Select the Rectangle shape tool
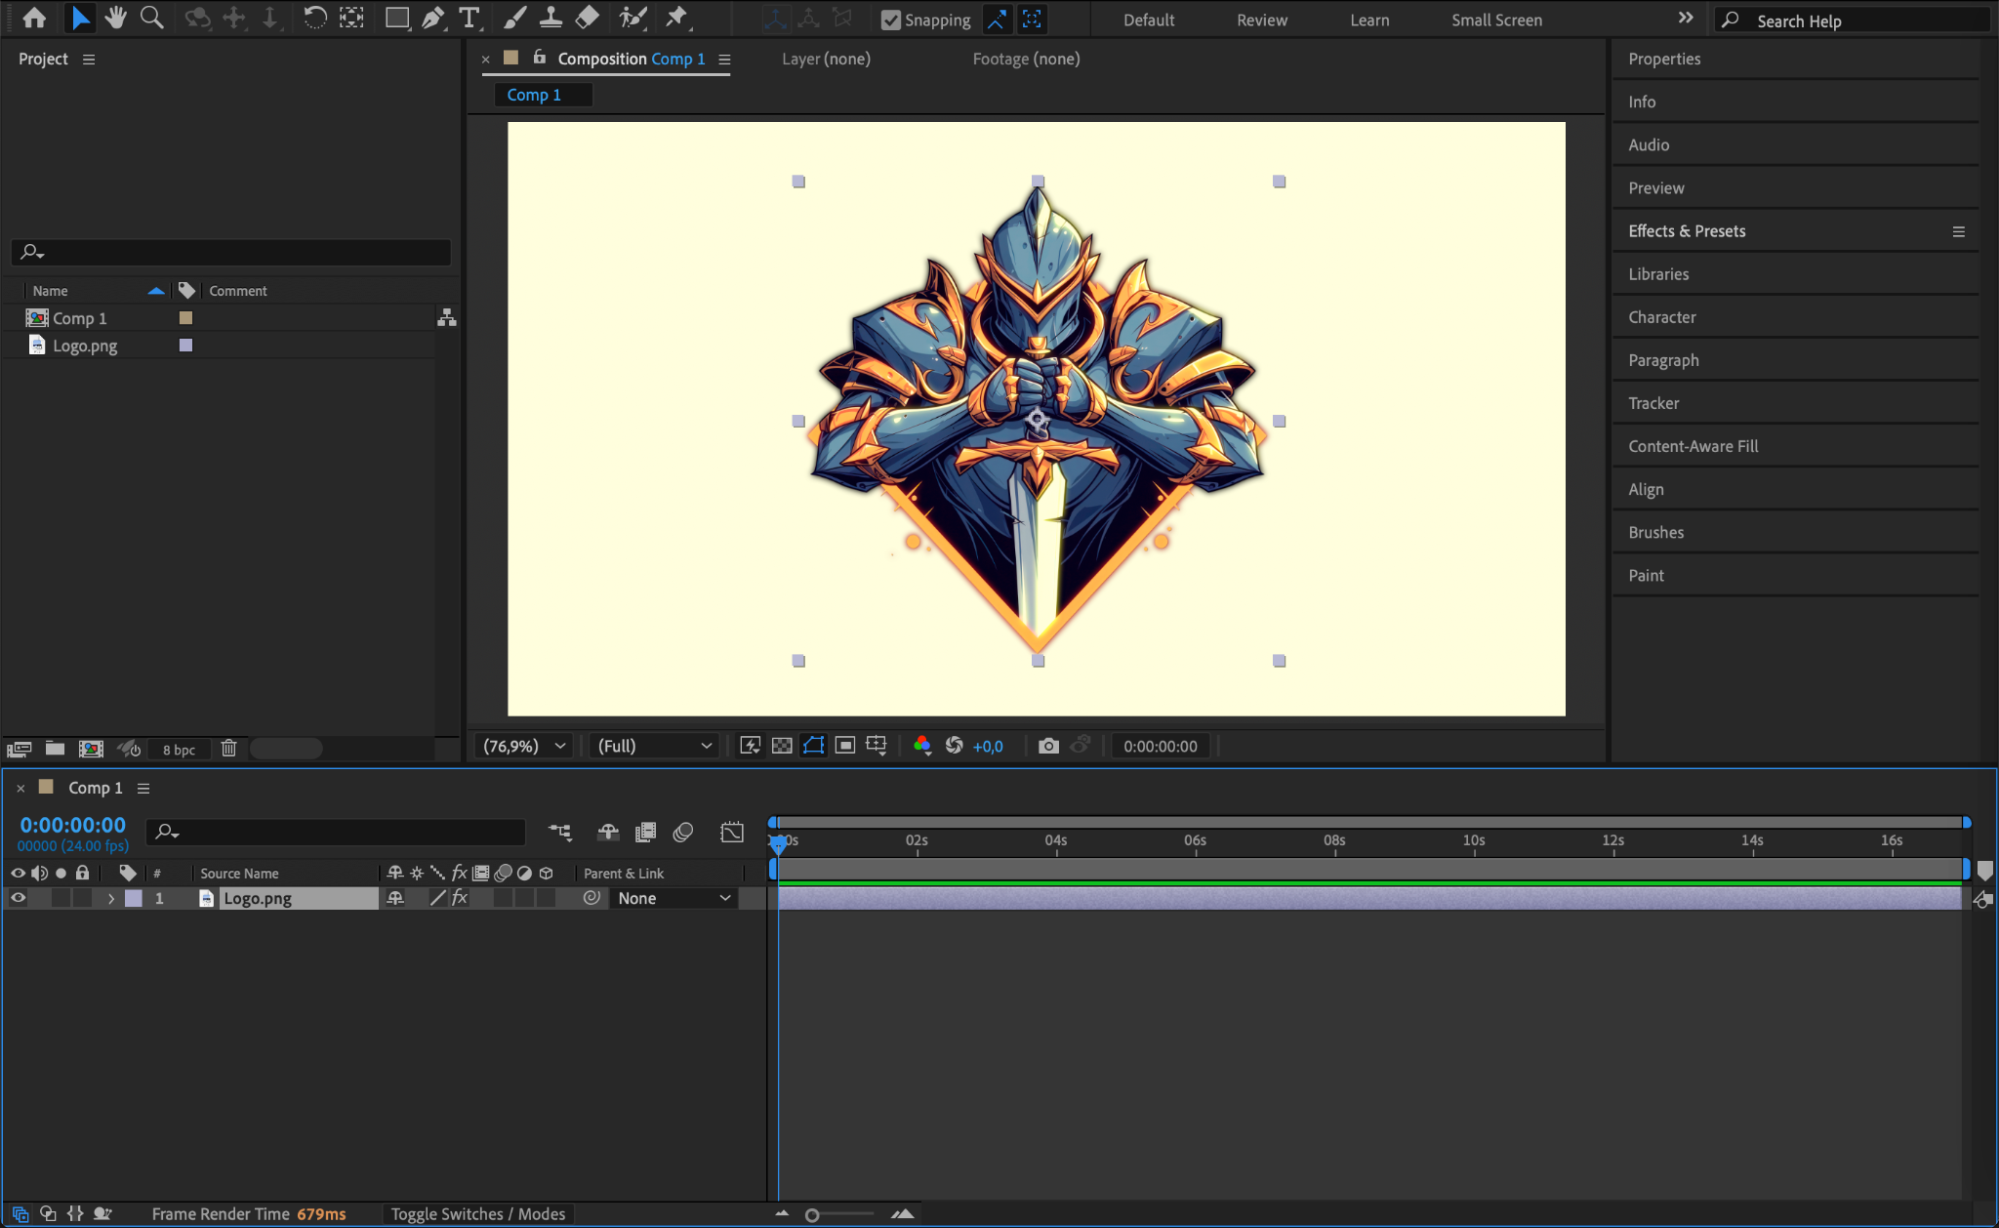Screen dimensions: 1999x1228 (x=397, y=17)
